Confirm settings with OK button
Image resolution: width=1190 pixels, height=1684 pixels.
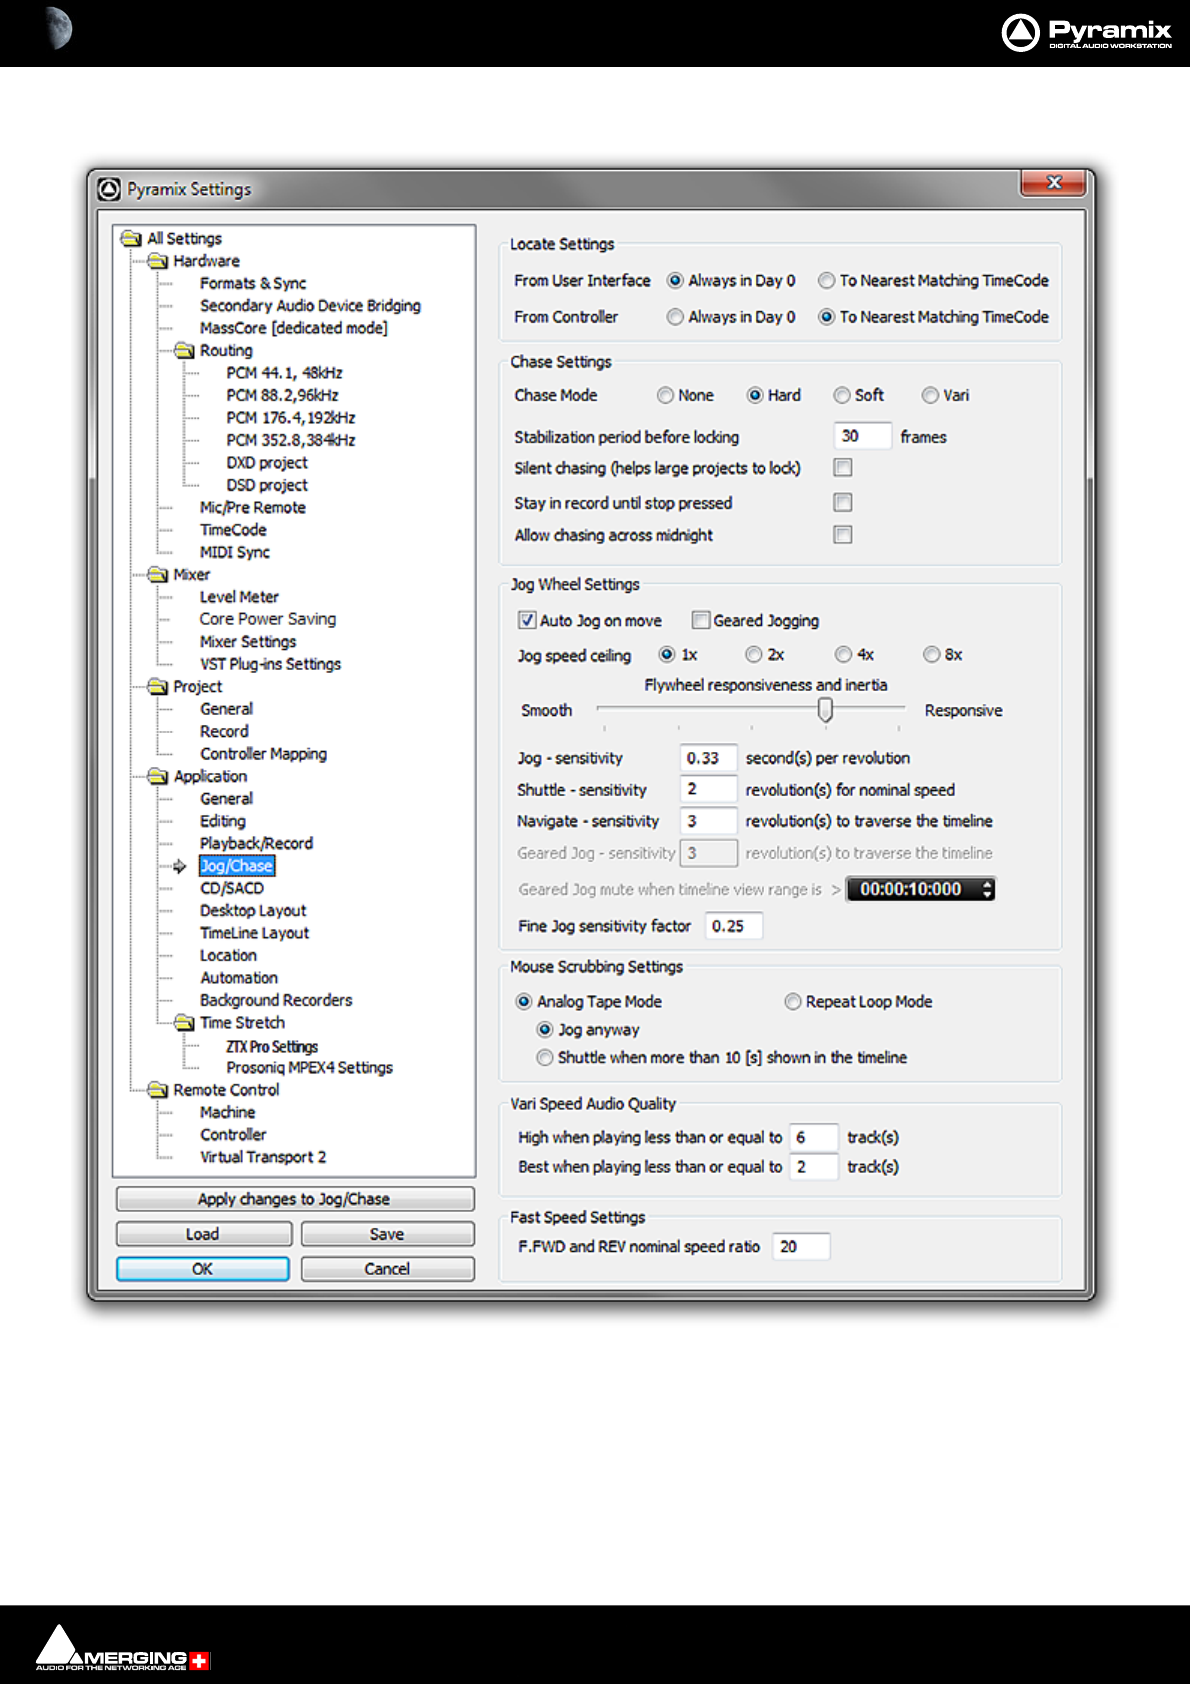coord(203,1269)
